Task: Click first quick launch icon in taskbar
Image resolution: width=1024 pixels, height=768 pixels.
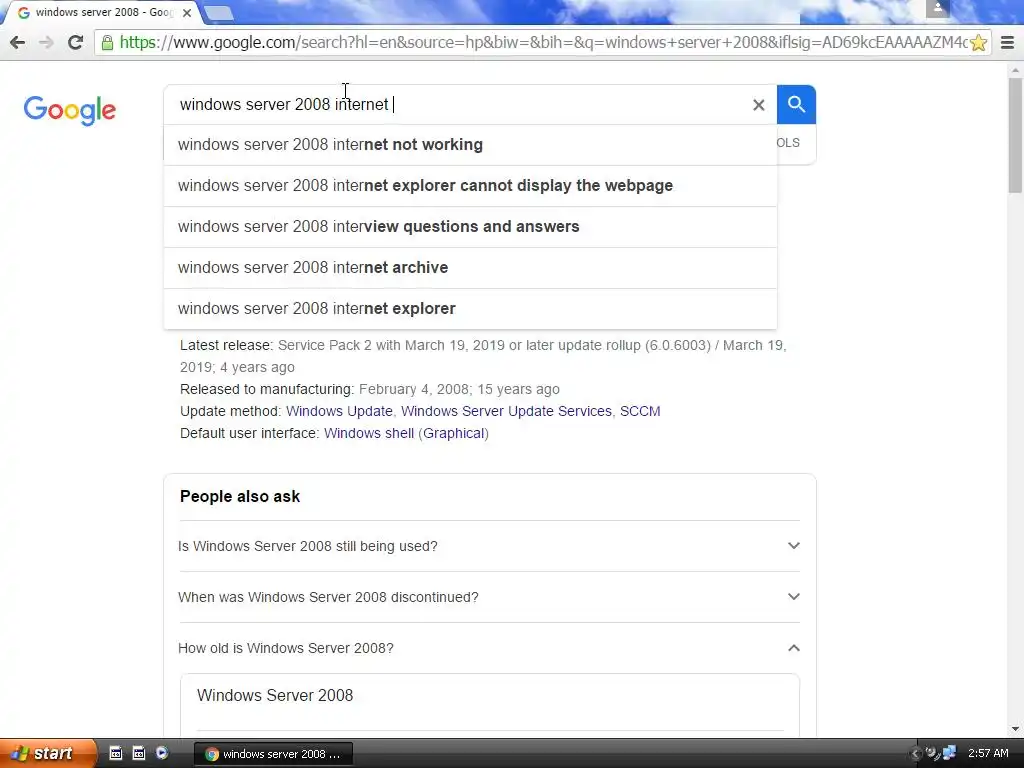Action: 116,753
